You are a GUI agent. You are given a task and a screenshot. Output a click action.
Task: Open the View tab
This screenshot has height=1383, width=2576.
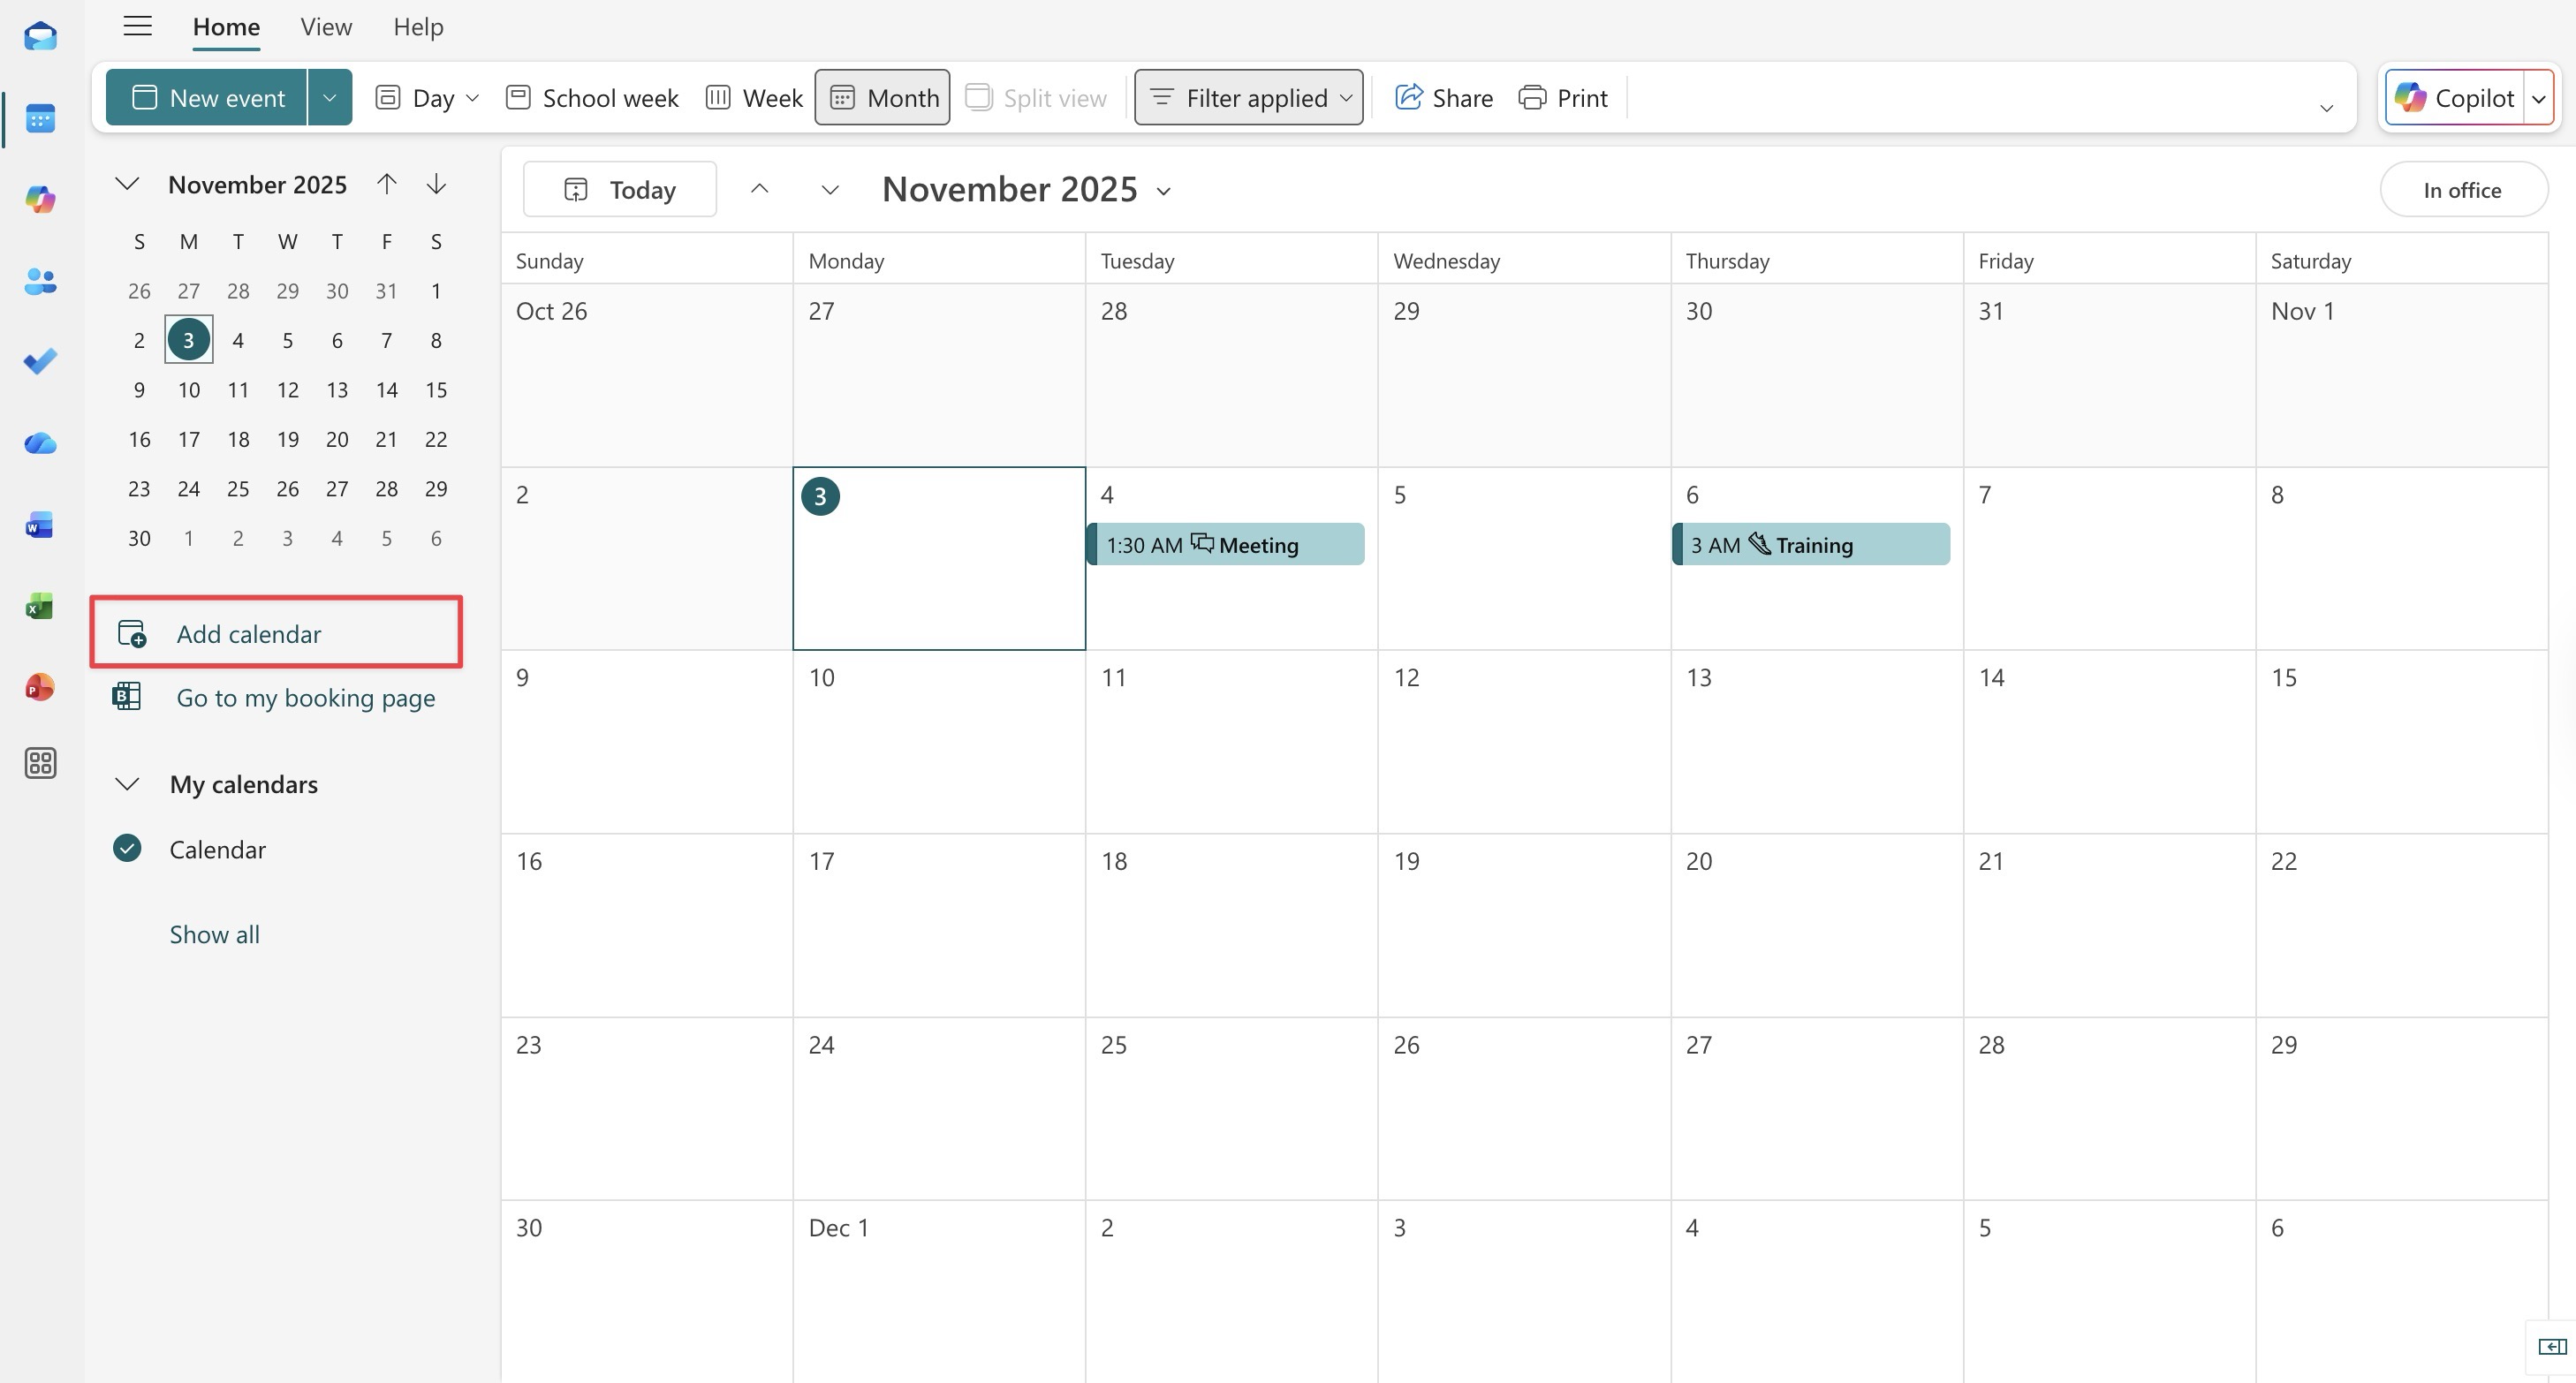(x=326, y=27)
